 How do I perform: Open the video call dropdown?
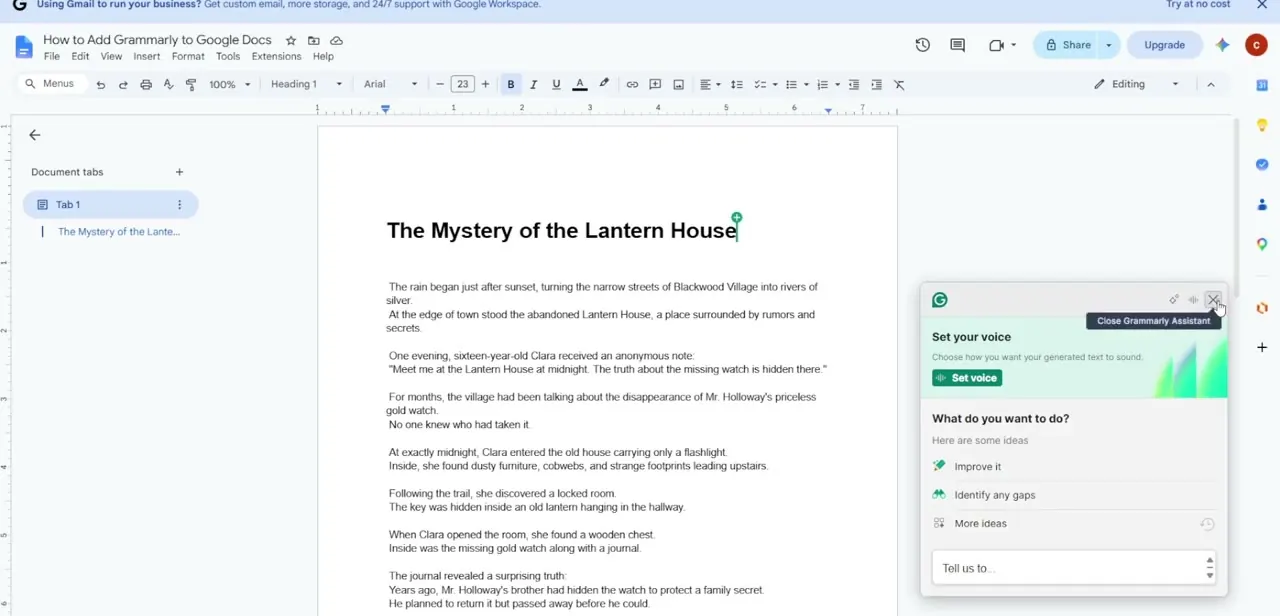1013,45
